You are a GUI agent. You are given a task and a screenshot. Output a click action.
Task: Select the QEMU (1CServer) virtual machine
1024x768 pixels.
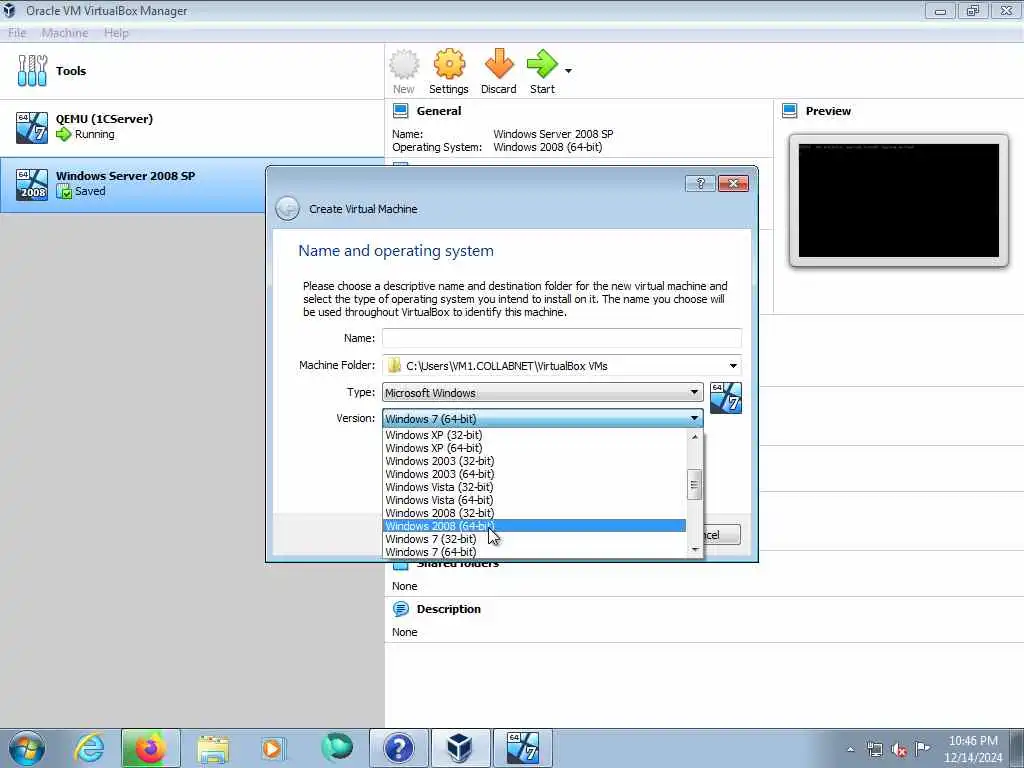[x=192, y=127]
